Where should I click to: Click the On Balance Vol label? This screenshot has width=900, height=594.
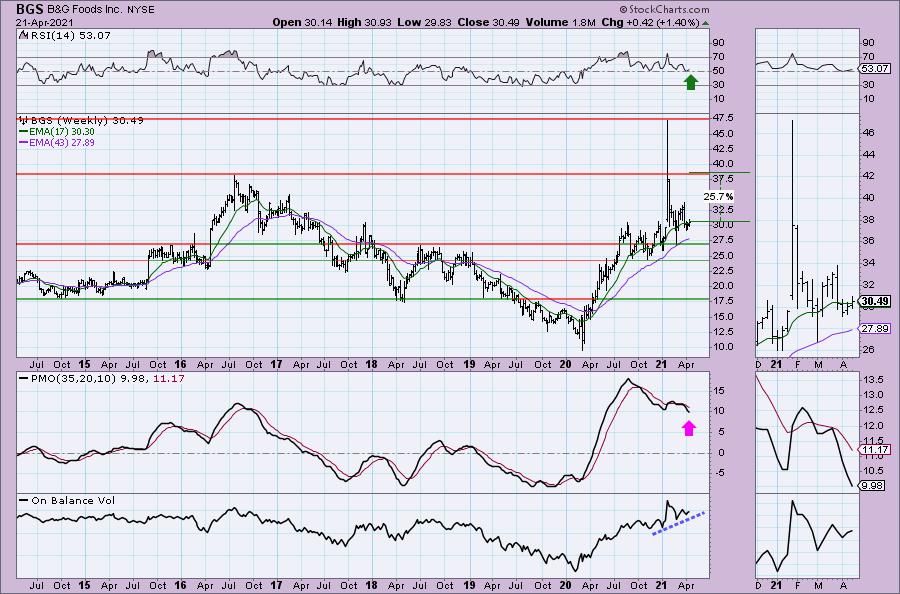(67, 500)
